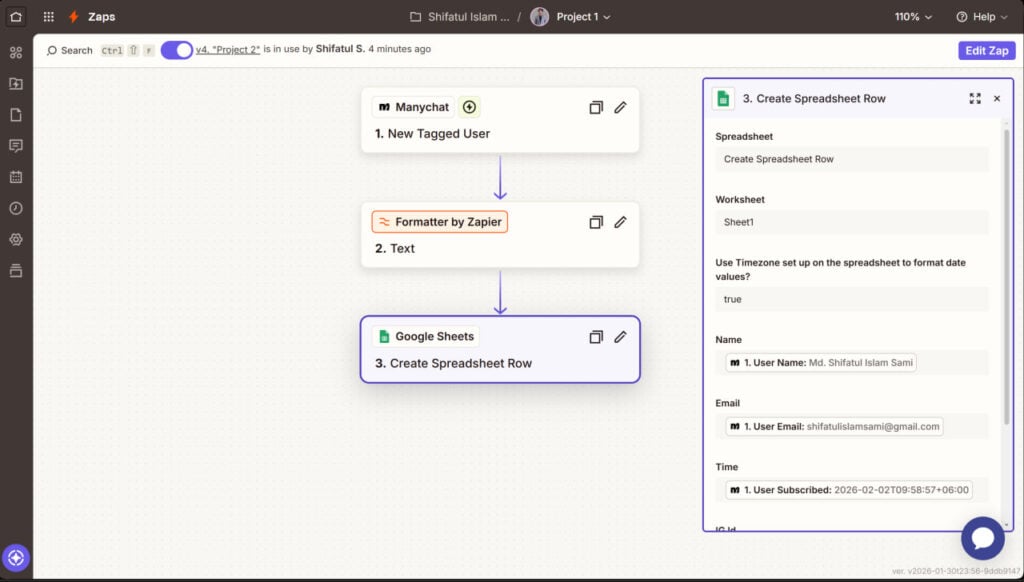Click the instant trigger bolt badge on Manychat

[x=469, y=107]
